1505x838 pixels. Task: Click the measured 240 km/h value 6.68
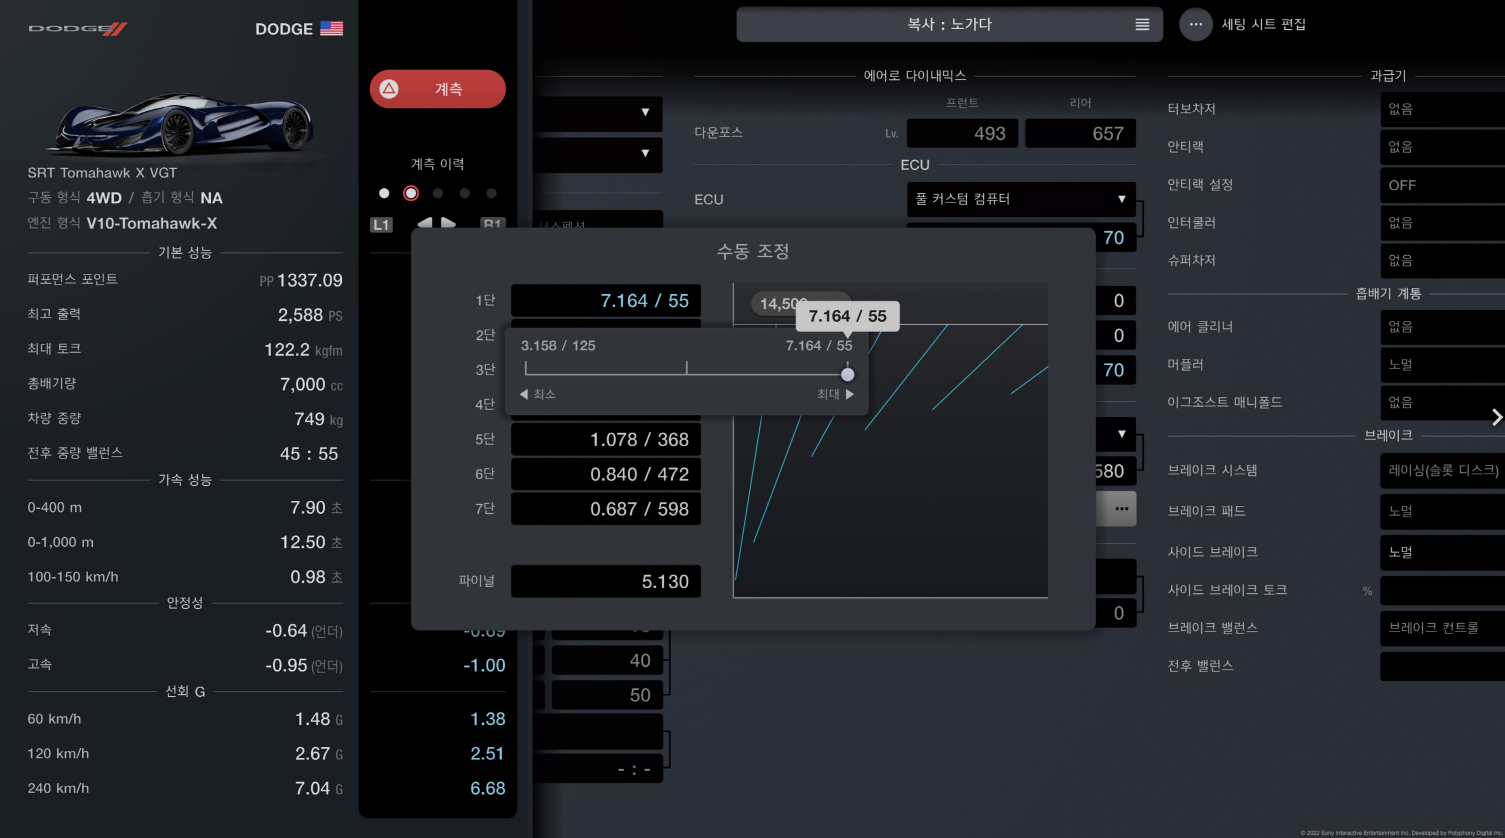tap(488, 789)
